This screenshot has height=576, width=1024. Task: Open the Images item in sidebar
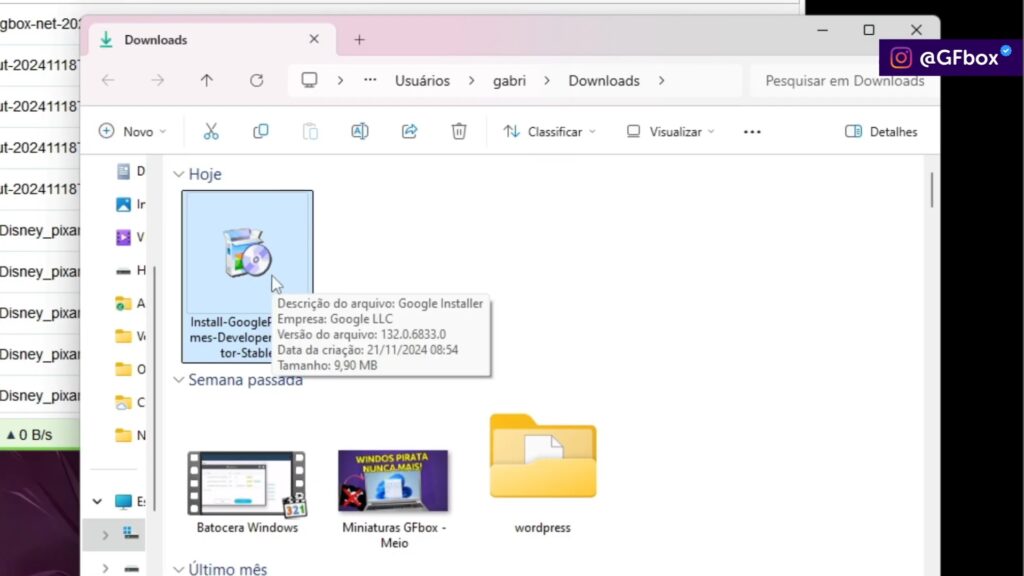131,204
